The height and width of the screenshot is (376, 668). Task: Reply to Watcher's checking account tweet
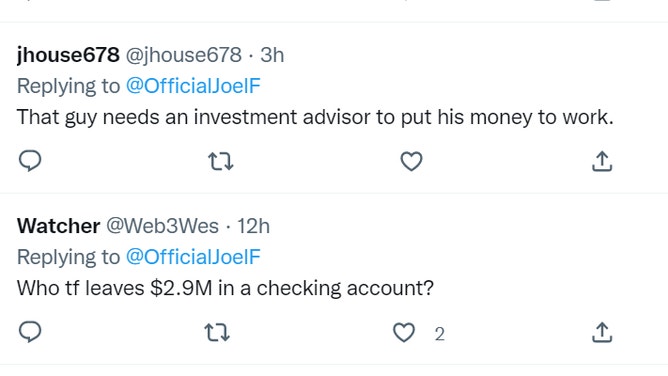[x=30, y=332]
